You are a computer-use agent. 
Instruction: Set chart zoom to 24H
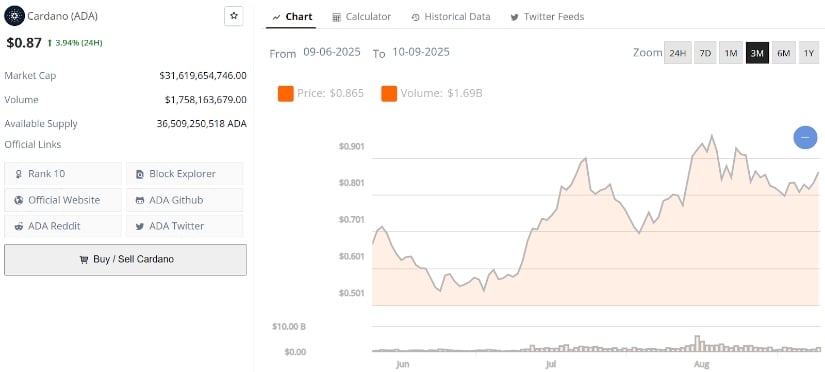pyautogui.click(x=678, y=53)
